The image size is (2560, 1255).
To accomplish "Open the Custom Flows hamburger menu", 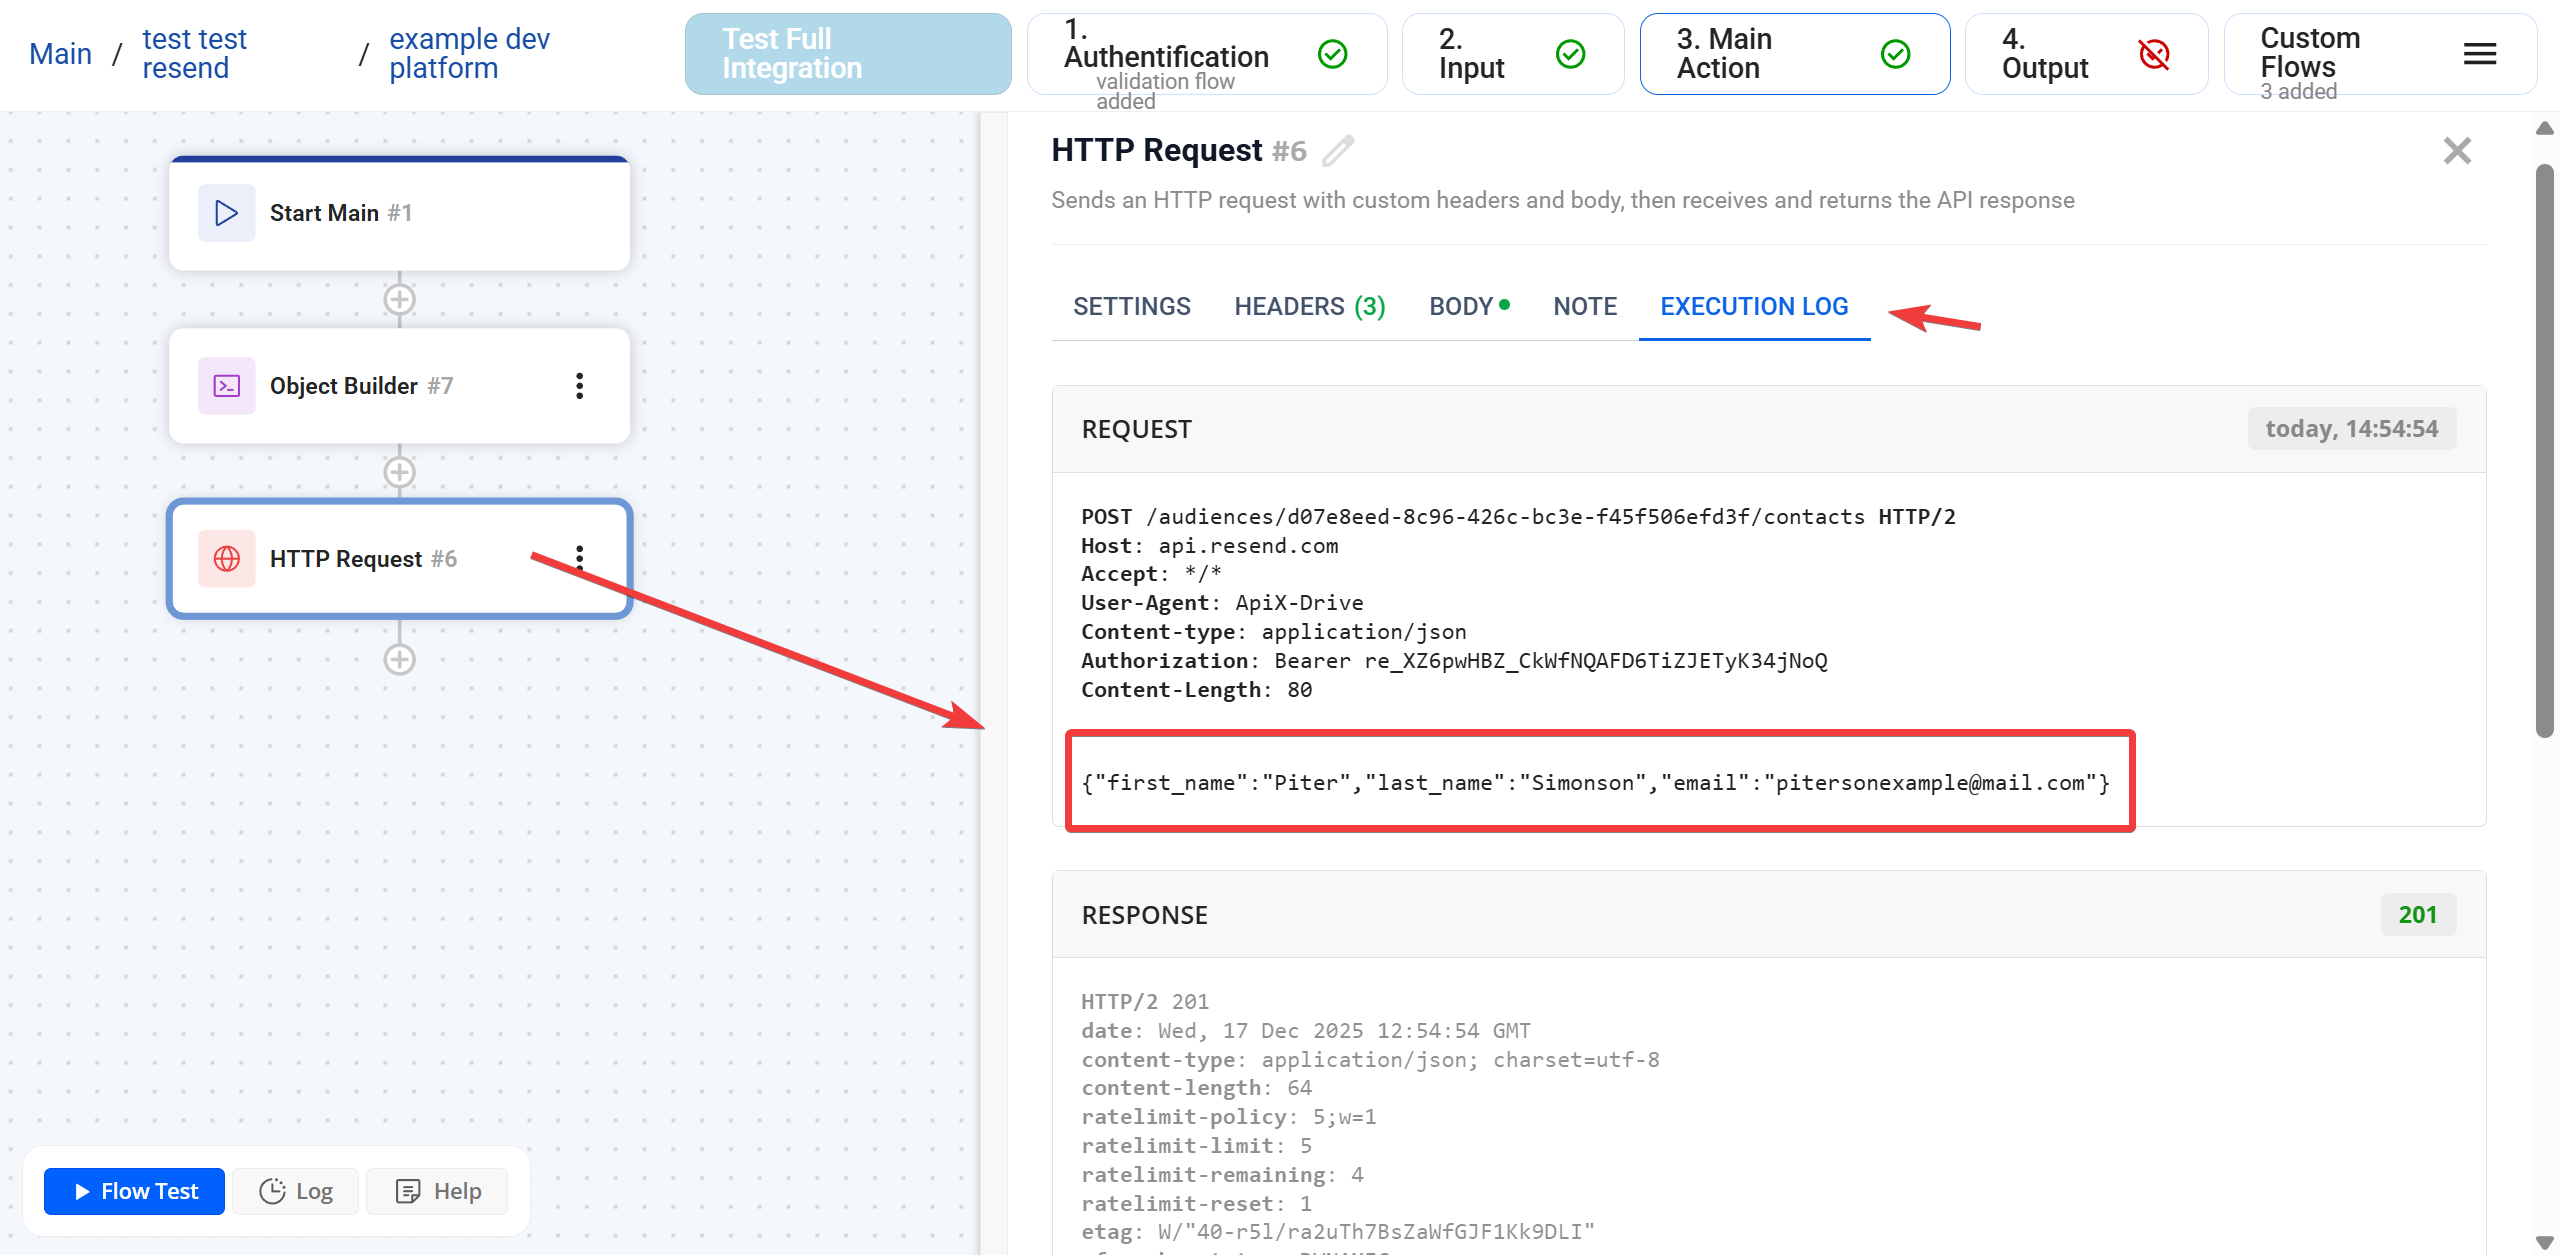I will pyautogui.click(x=2479, y=54).
